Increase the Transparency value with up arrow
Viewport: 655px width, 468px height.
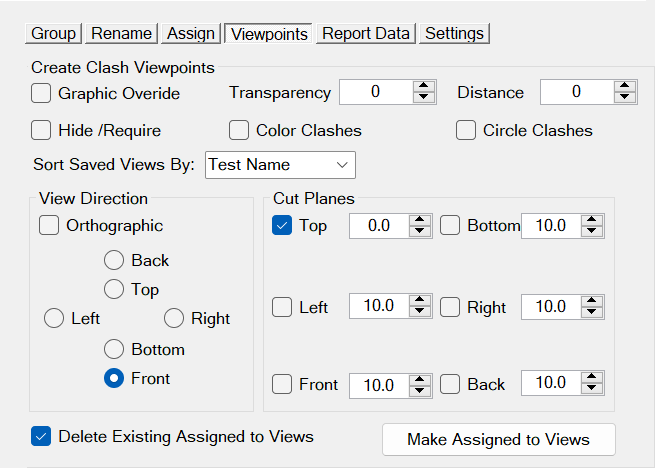click(425, 87)
